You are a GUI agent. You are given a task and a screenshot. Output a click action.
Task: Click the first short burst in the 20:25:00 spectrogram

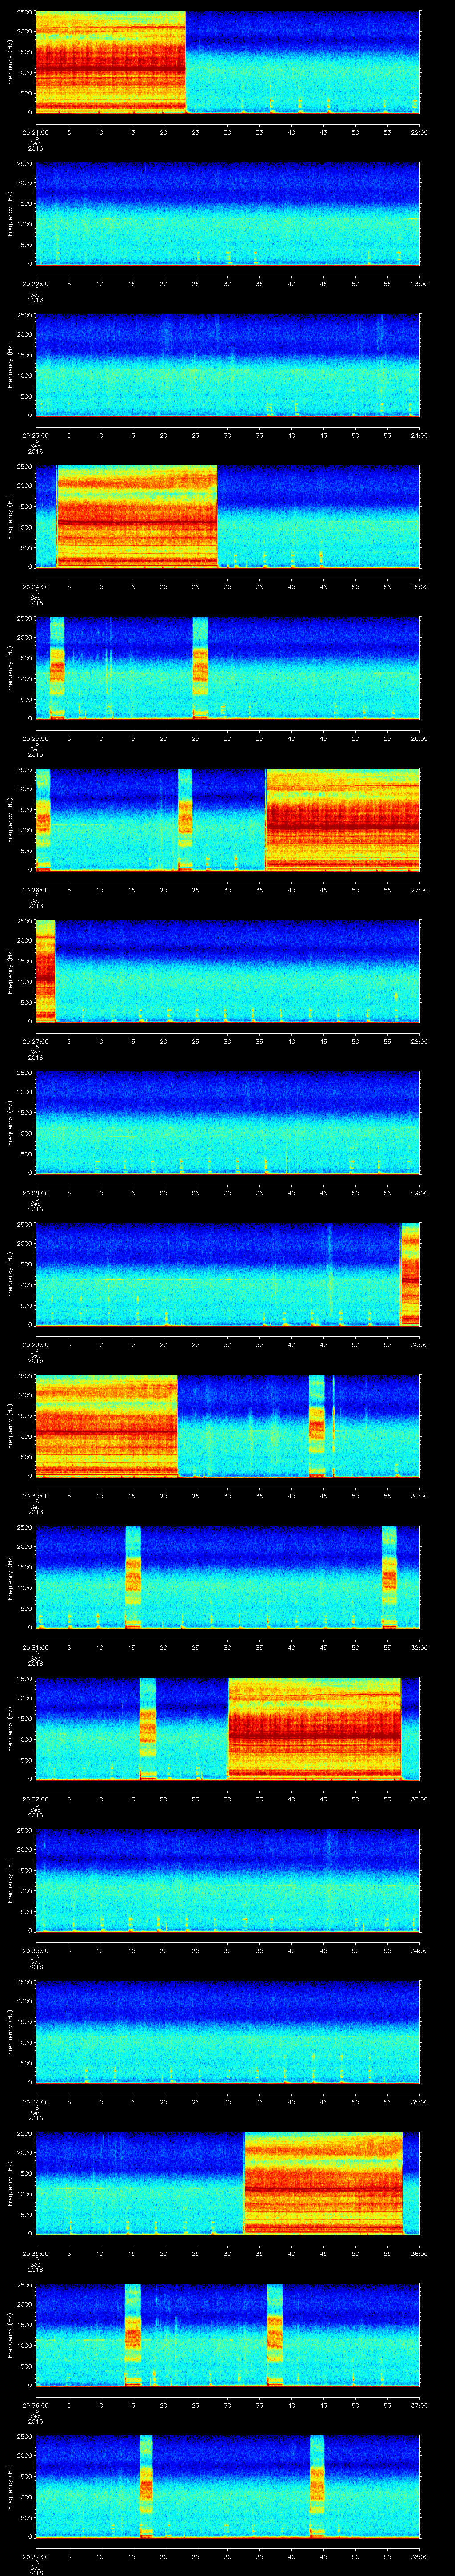pos(57,668)
